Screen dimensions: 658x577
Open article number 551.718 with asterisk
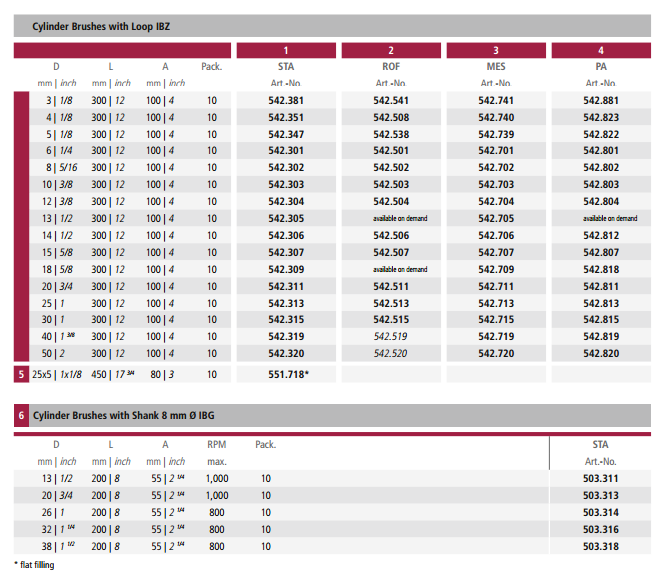click(288, 373)
